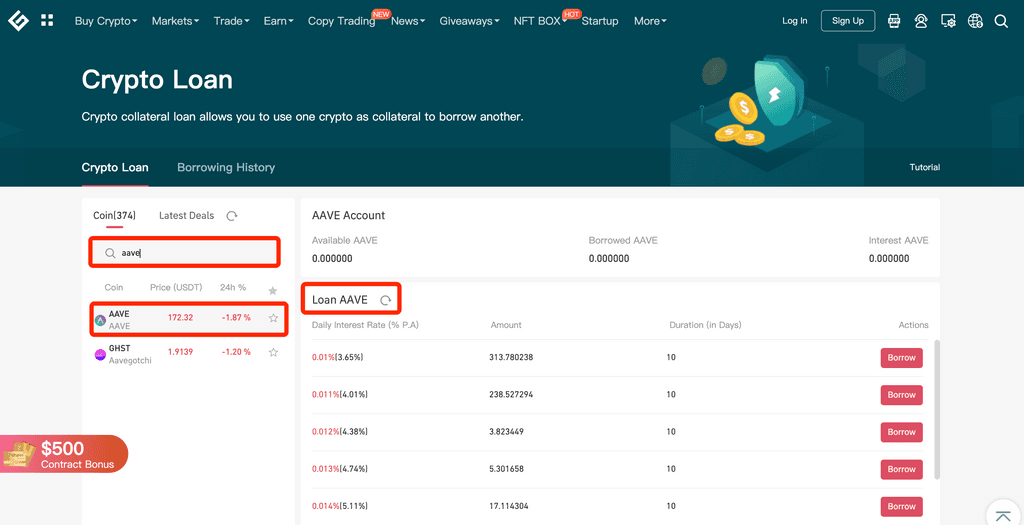Expand the Earn menu

(279, 21)
